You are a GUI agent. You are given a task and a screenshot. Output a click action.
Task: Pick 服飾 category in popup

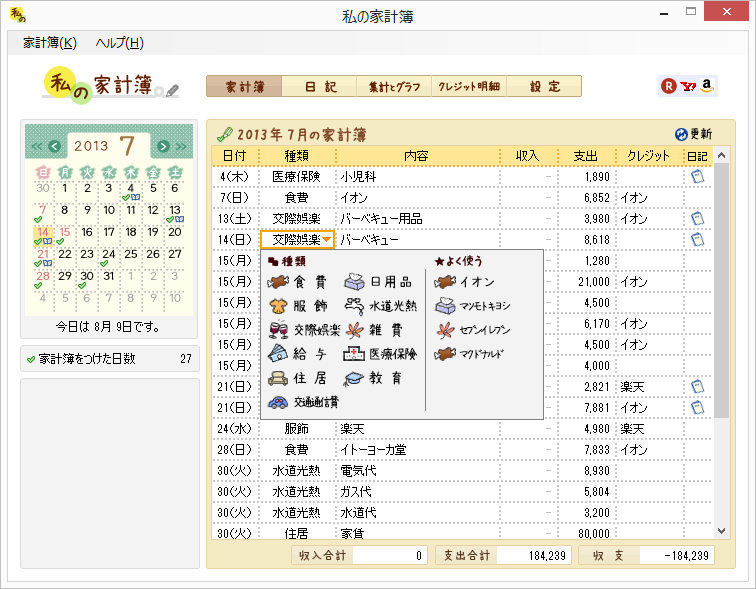pyautogui.click(x=298, y=306)
